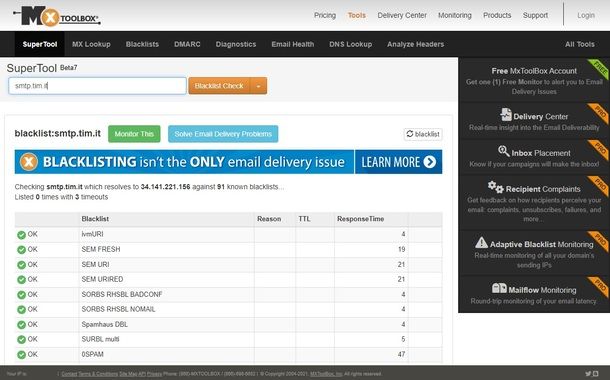Click the OK check icon for 0SPAM
The image size is (610, 380).
coord(21,355)
